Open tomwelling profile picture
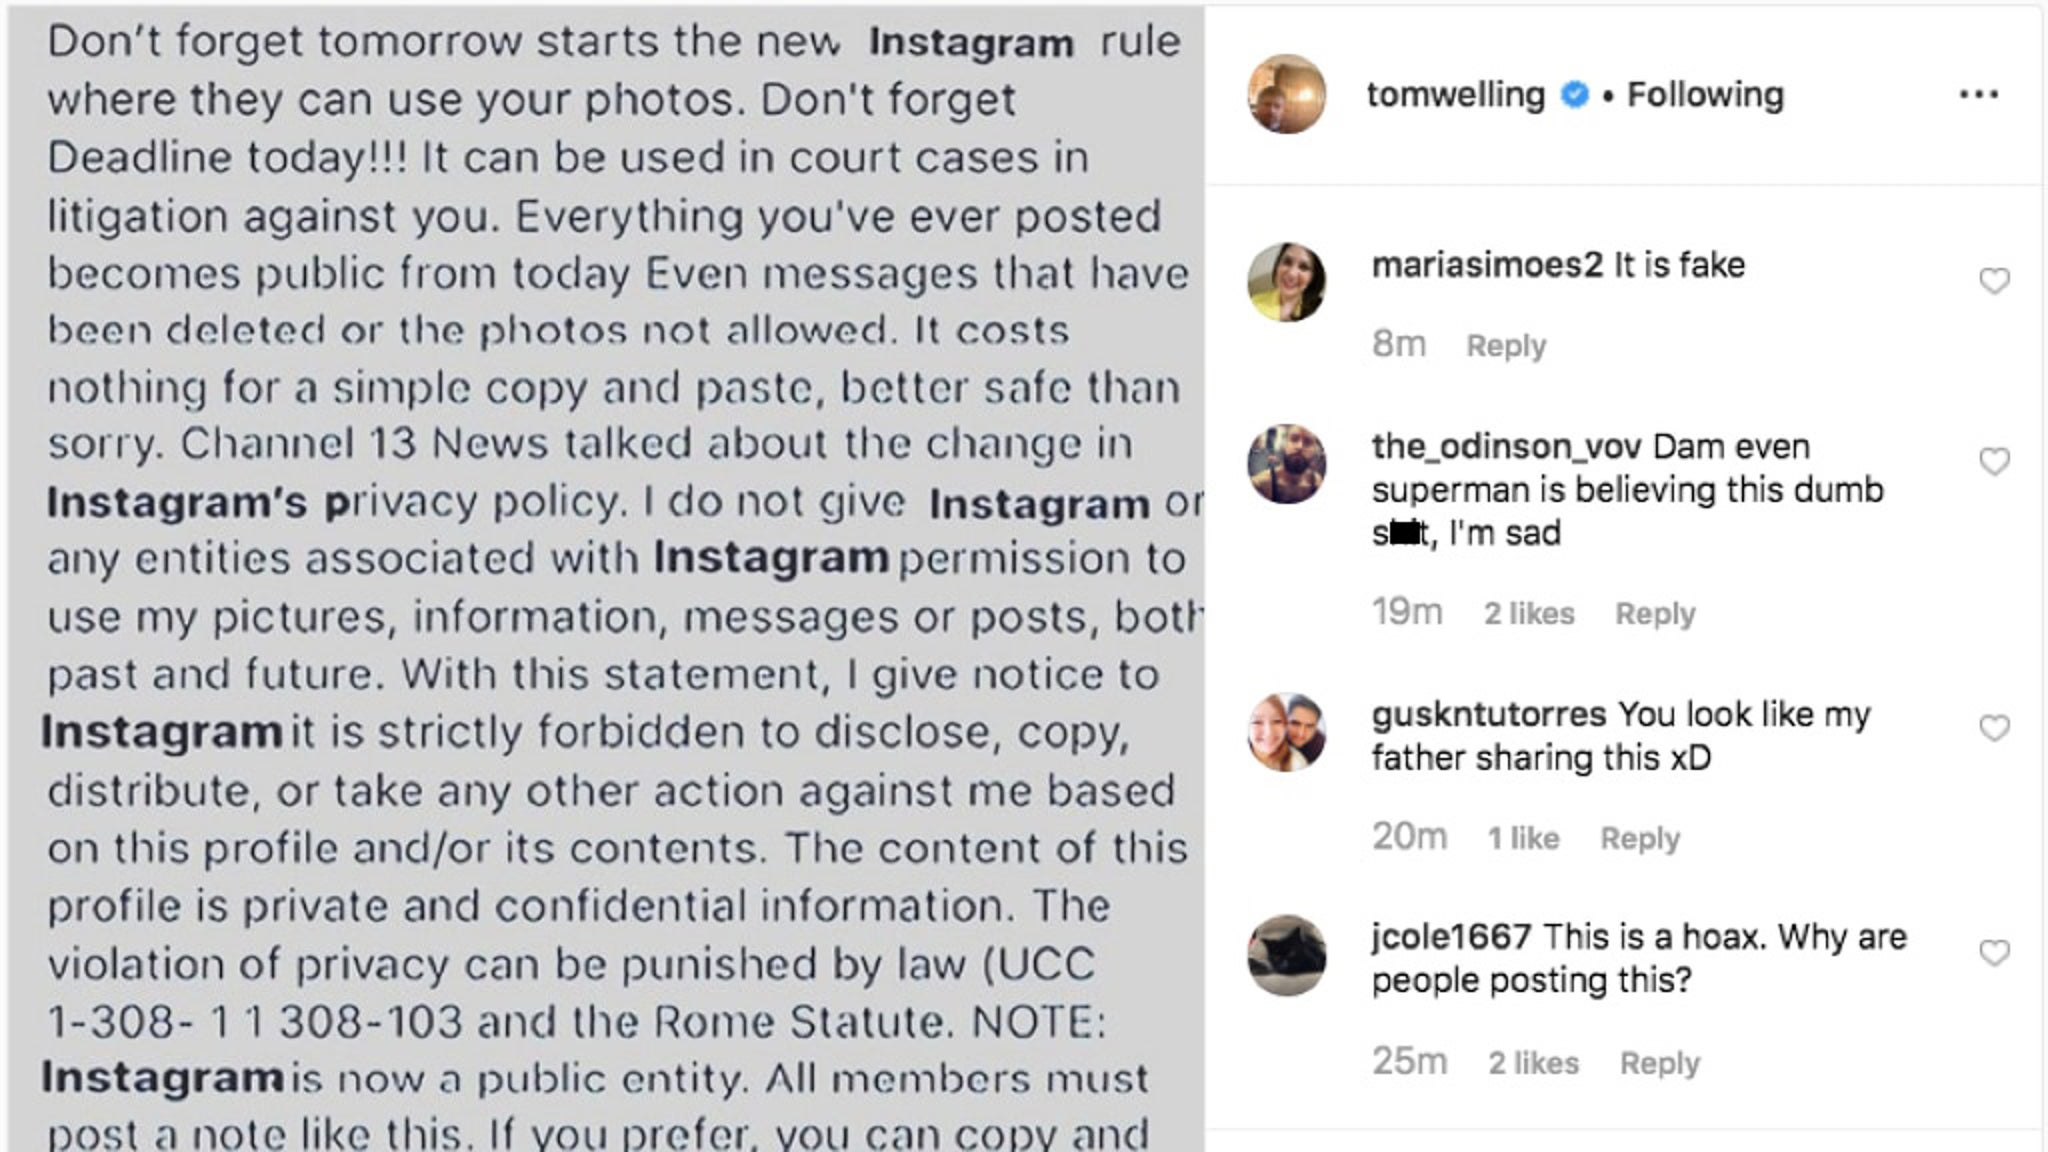 coord(1287,94)
